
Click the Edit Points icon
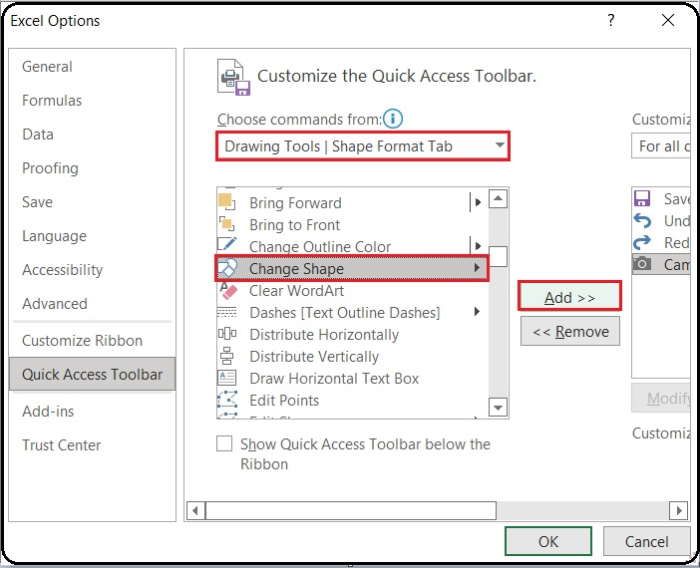pyautogui.click(x=227, y=401)
